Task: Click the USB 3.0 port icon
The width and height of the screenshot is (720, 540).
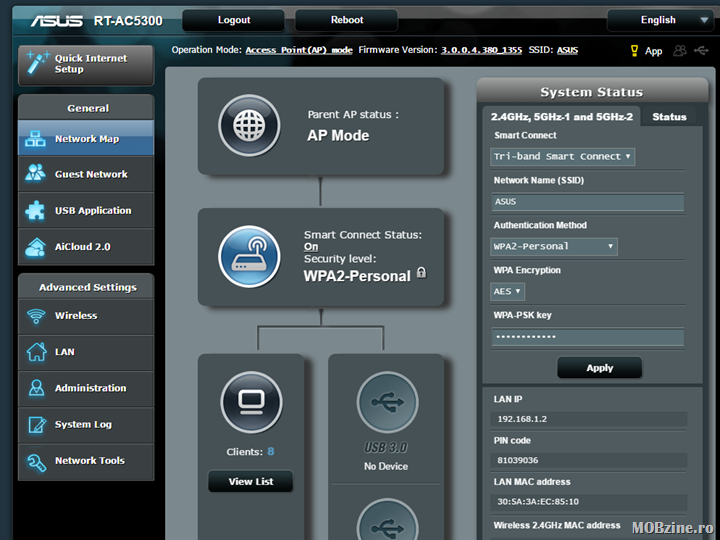Action: point(387,402)
